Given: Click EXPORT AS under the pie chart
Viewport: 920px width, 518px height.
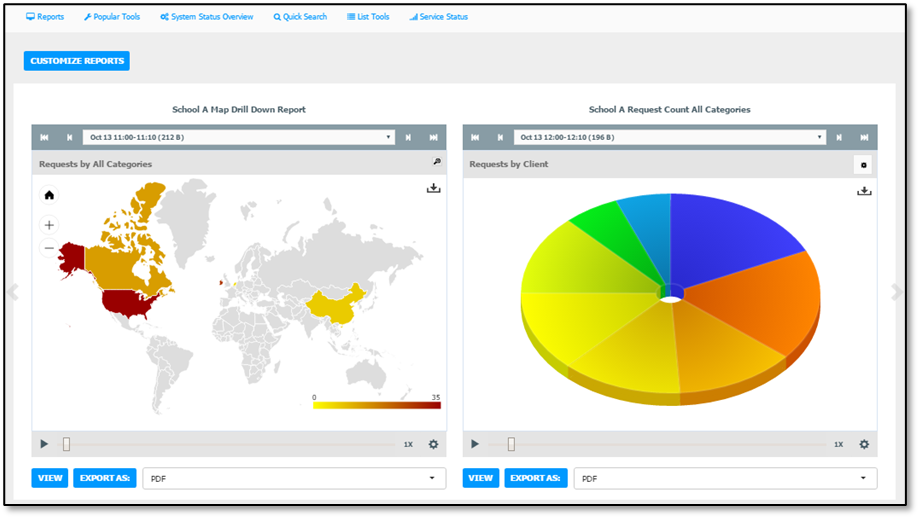Looking at the screenshot, I should coord(536,478).
